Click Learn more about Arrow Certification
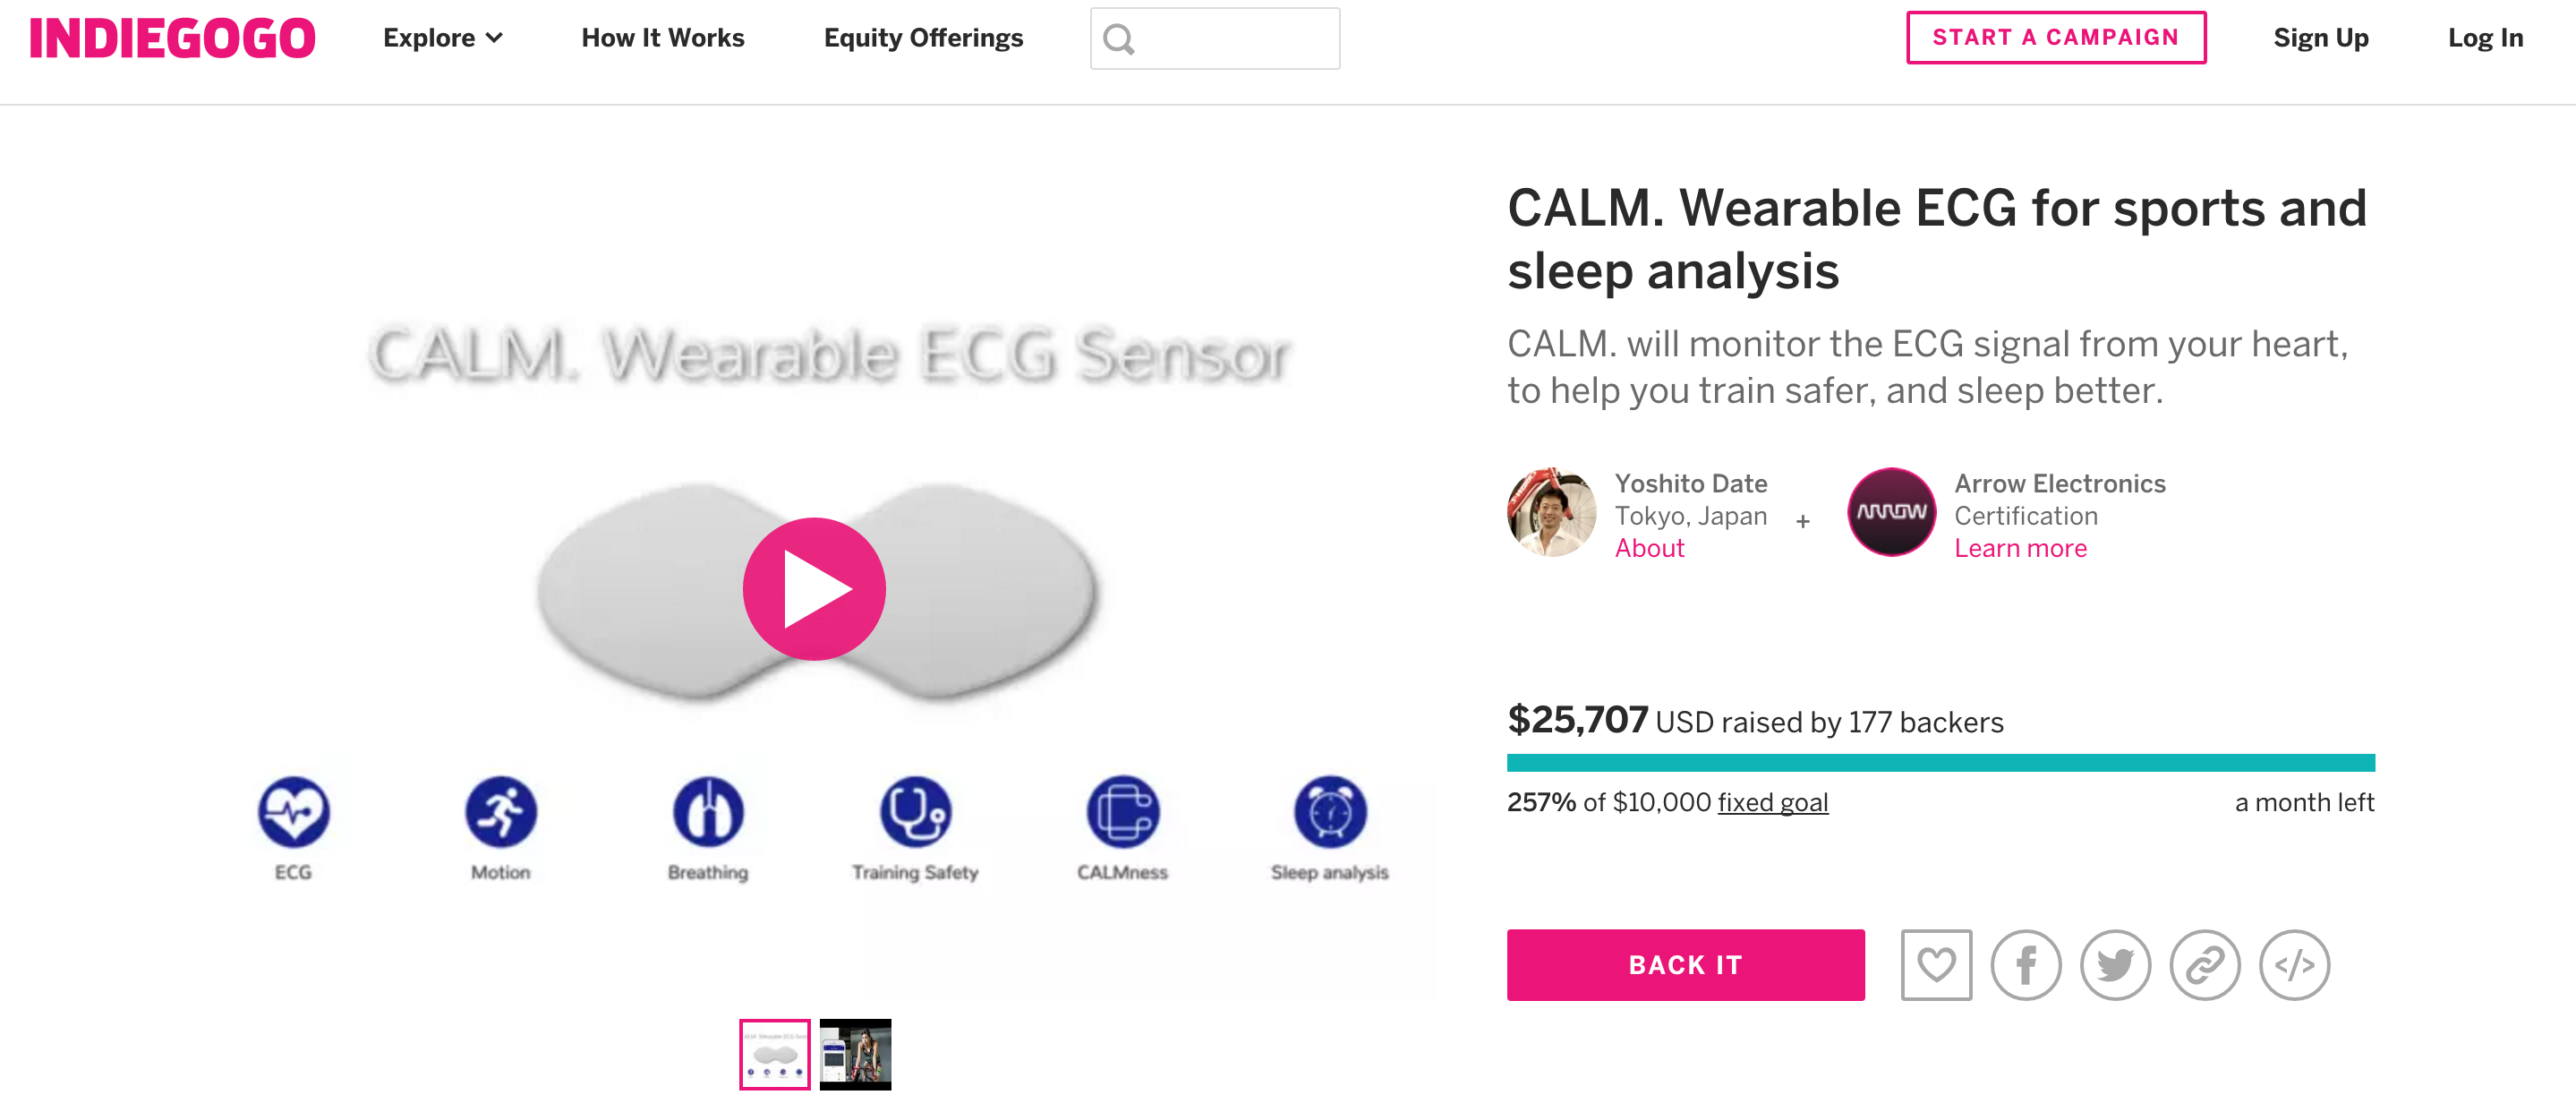 (2020, 548)
